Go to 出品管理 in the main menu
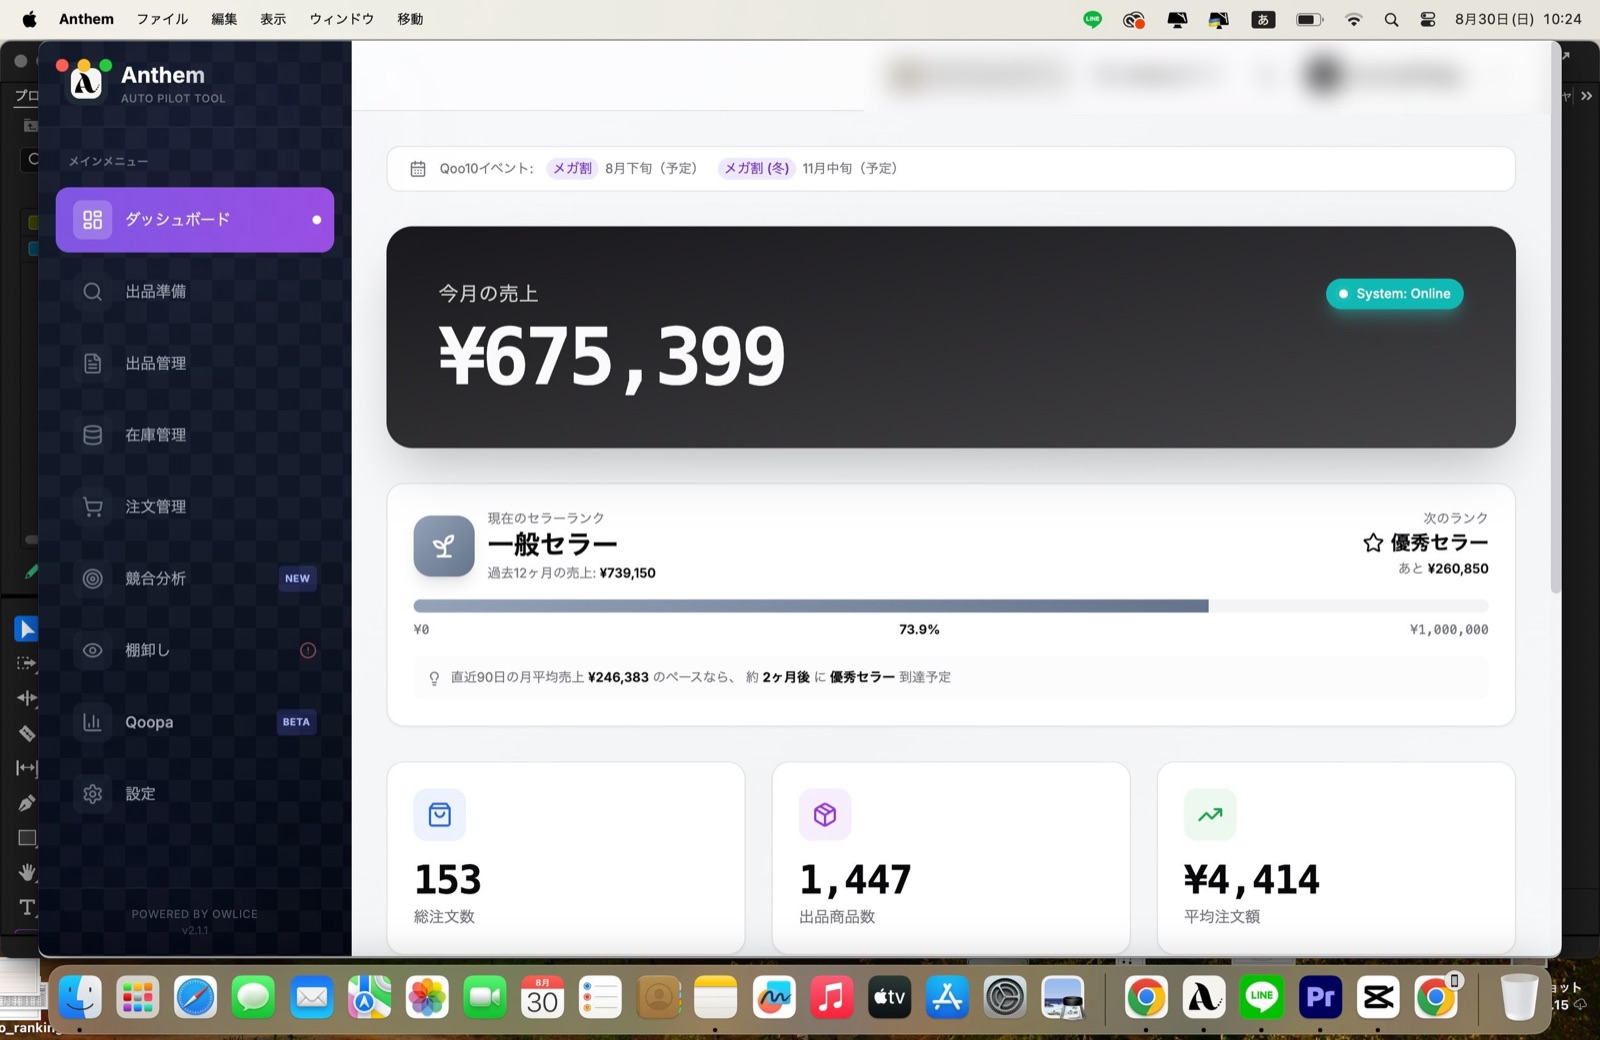This screenshot has height=1040, width=1600. click(195, 363)
